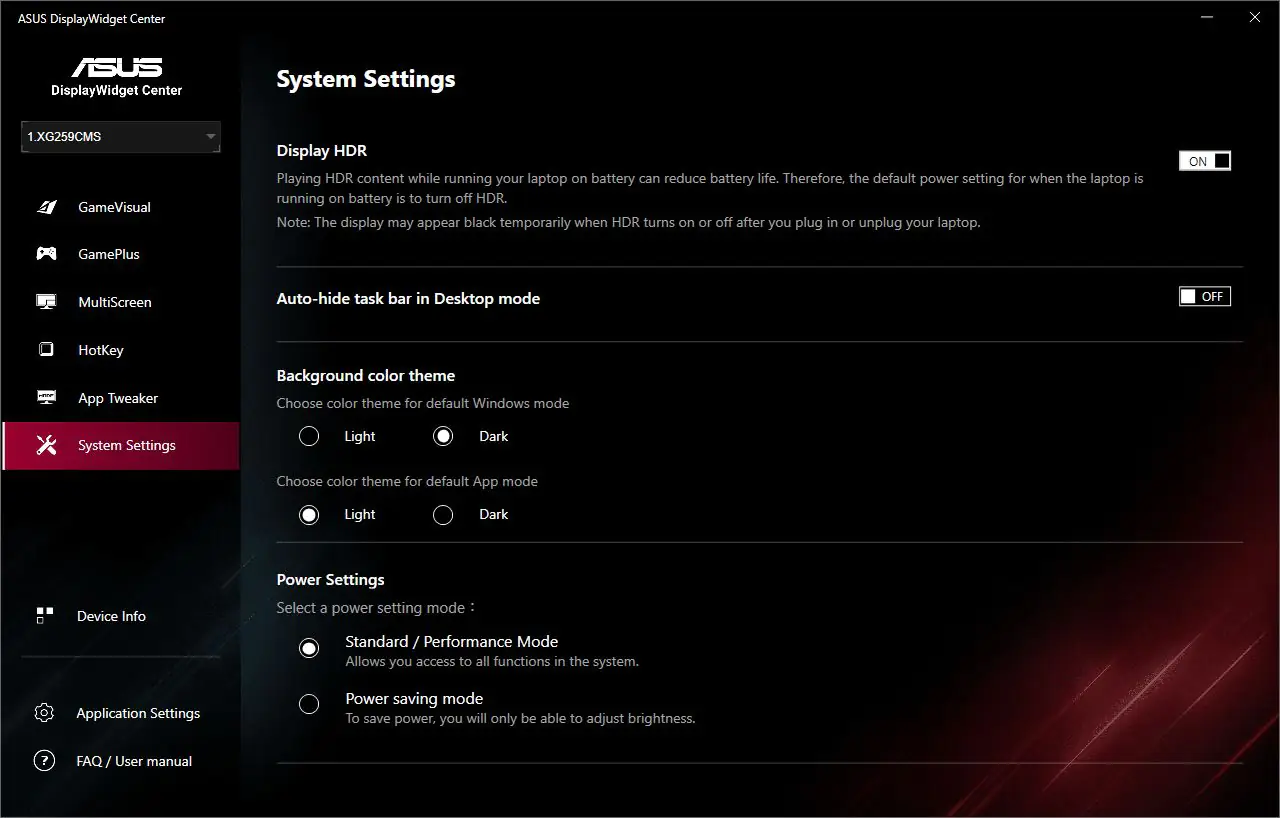Viewport: 1280px width, 818px height.
Task: Select Standard / Performance Mode option
Action: click(x=309, y=648)
